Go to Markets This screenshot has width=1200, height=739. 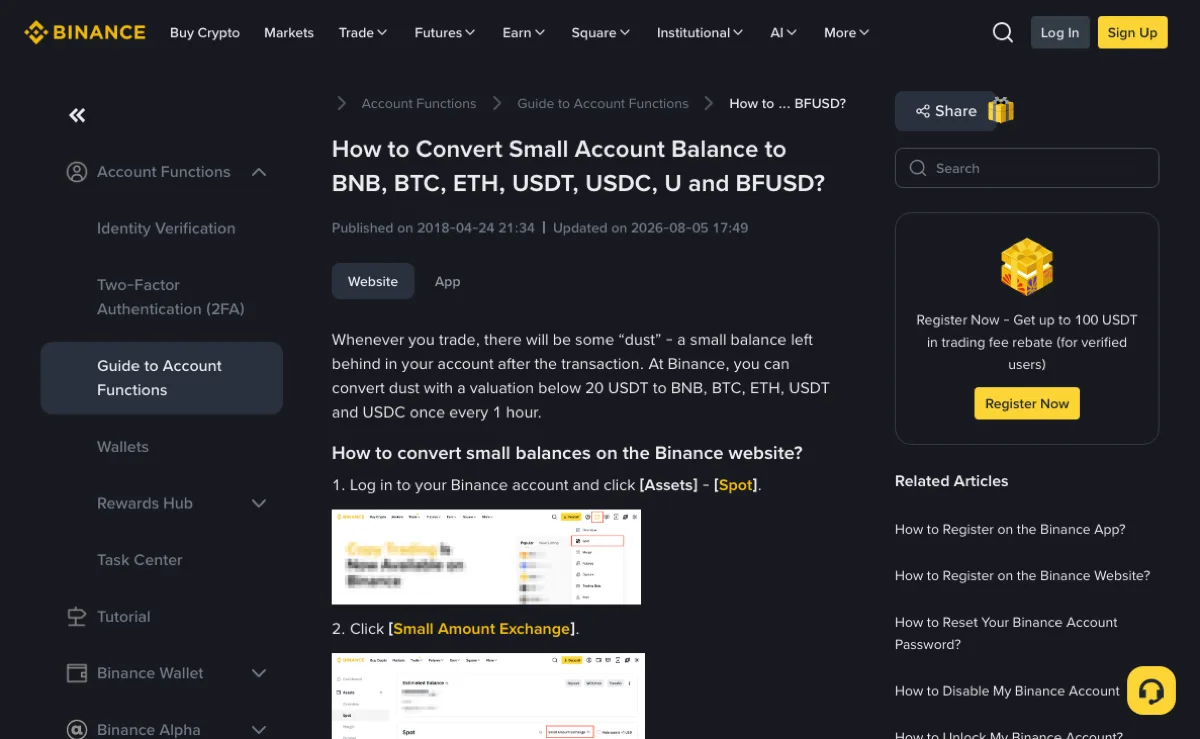coord(289,32)
